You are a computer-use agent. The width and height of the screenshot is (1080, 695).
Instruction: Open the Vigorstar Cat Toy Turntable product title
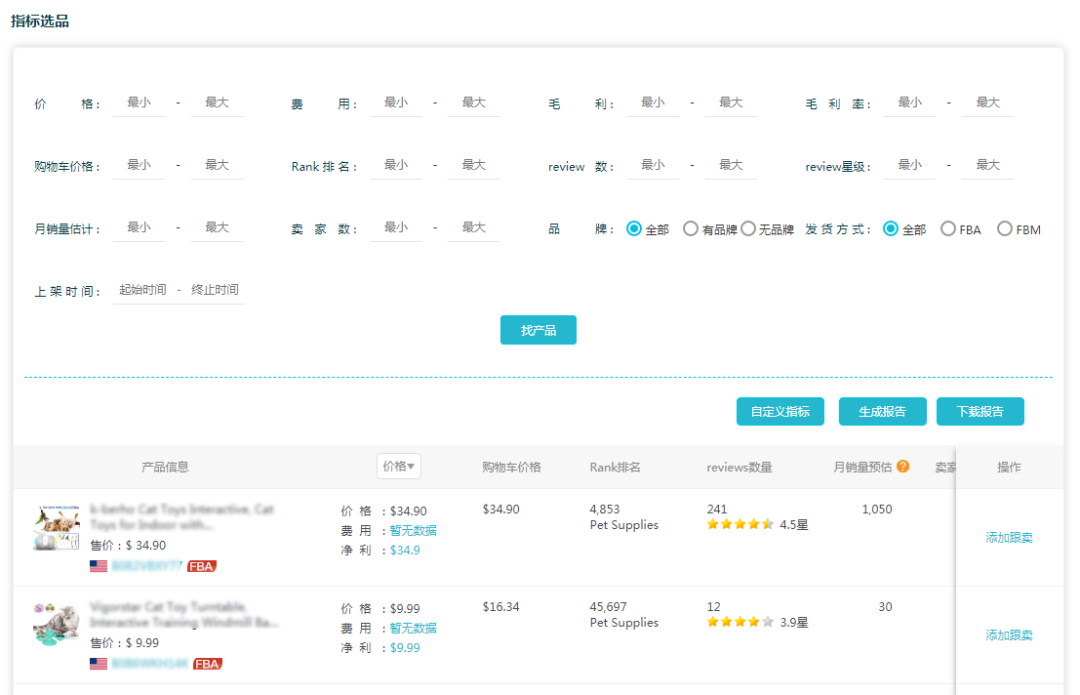[184, 614]
